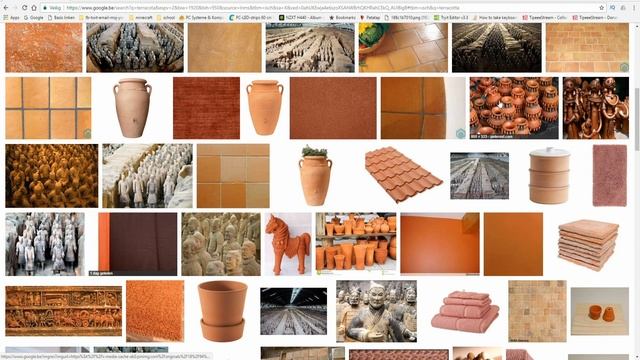Open the close-up terracotta warrior statue image
This screenshot has width=640, height=360.
point(376,311)
